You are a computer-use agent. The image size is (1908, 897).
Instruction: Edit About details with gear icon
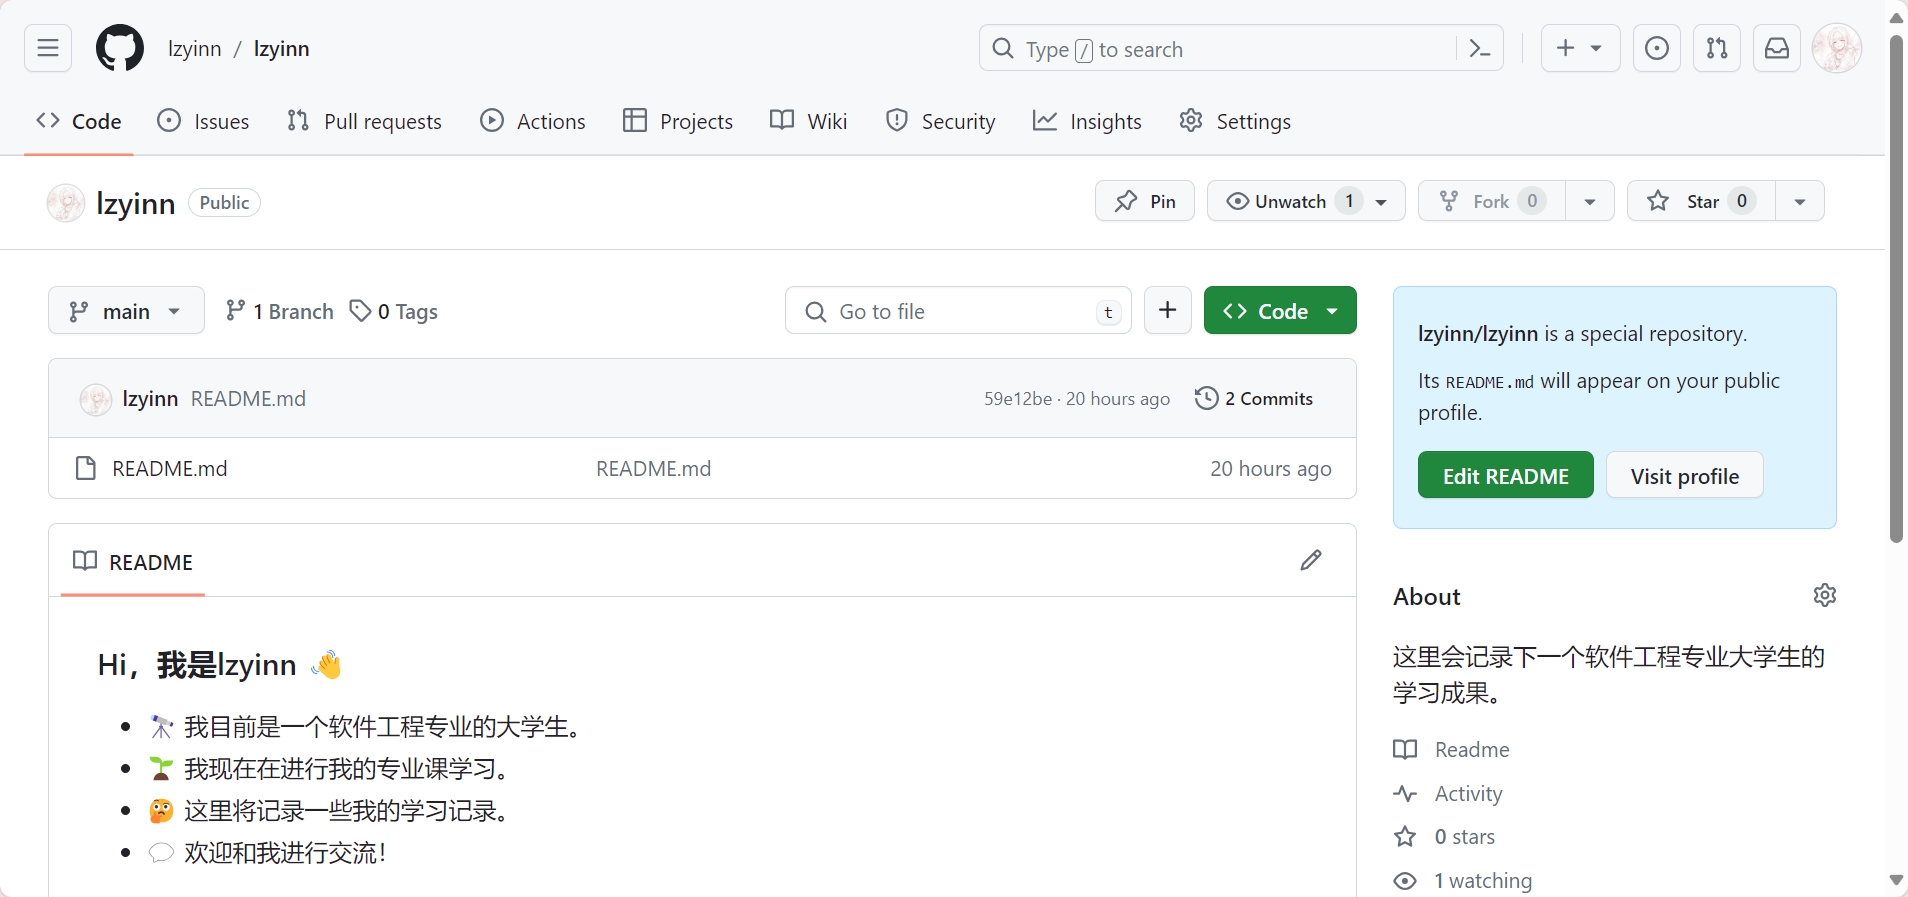pyautogui.click(x=1825, y=595)
